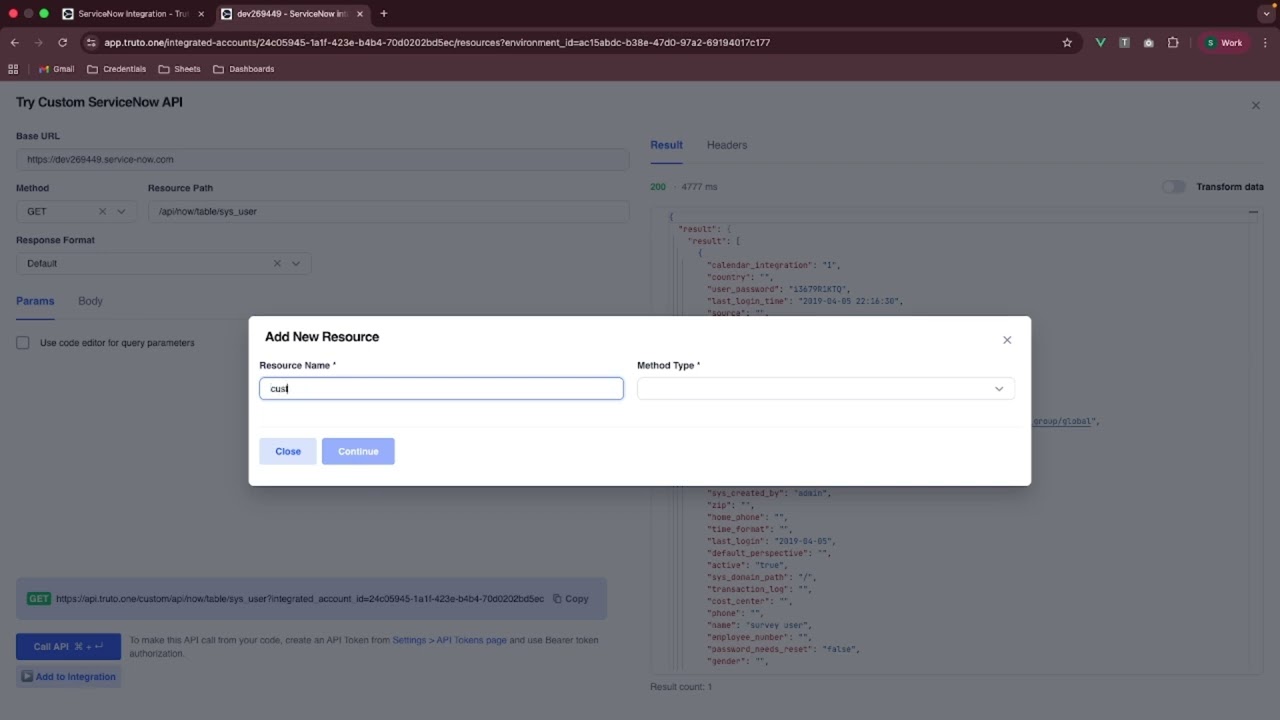Open a new browser tab
The width and height of the screenshot is (1280, 720).
pyautogui.click(x=384, y=14)
